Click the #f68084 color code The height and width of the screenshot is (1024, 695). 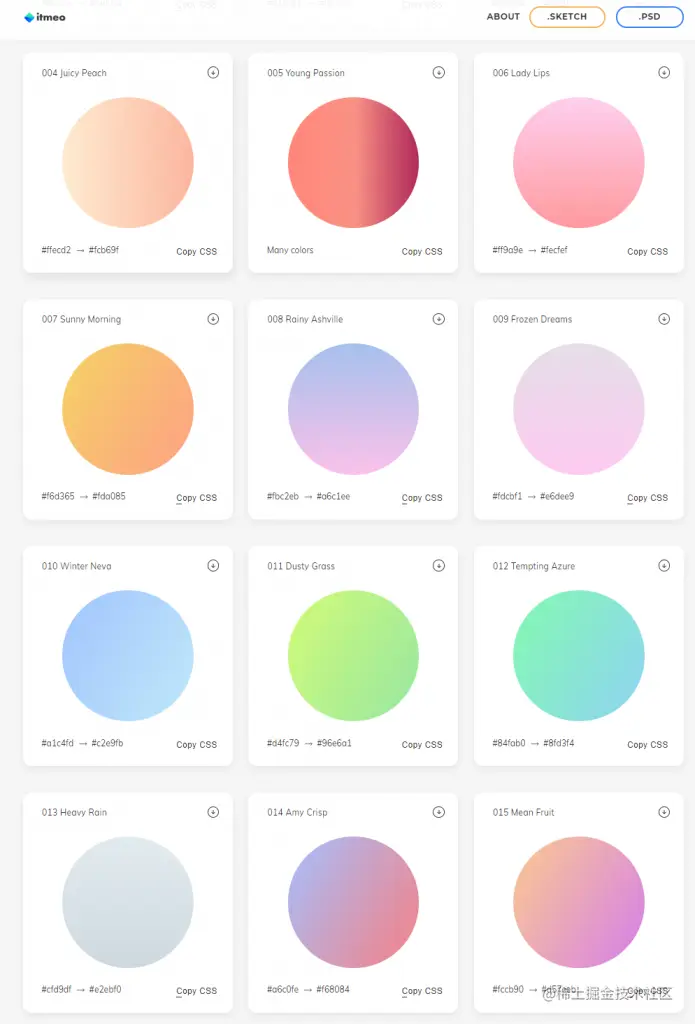click(333, 989)
